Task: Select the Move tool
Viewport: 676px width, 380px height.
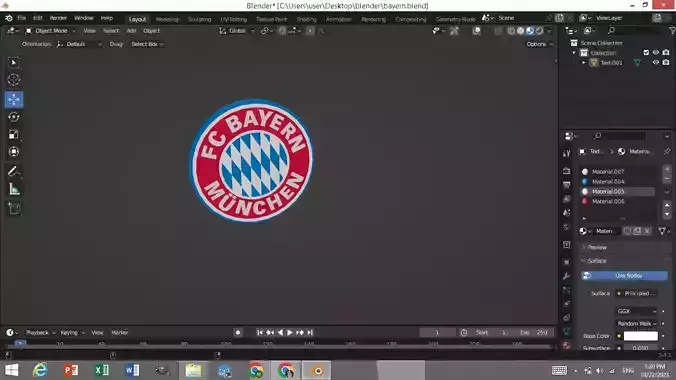Action: point(14,99)
